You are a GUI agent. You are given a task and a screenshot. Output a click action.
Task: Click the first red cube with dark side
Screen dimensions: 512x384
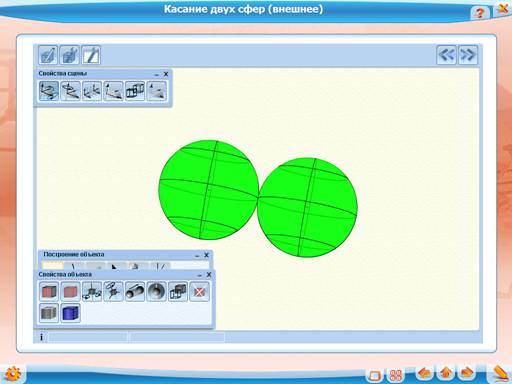coord(49,292)
